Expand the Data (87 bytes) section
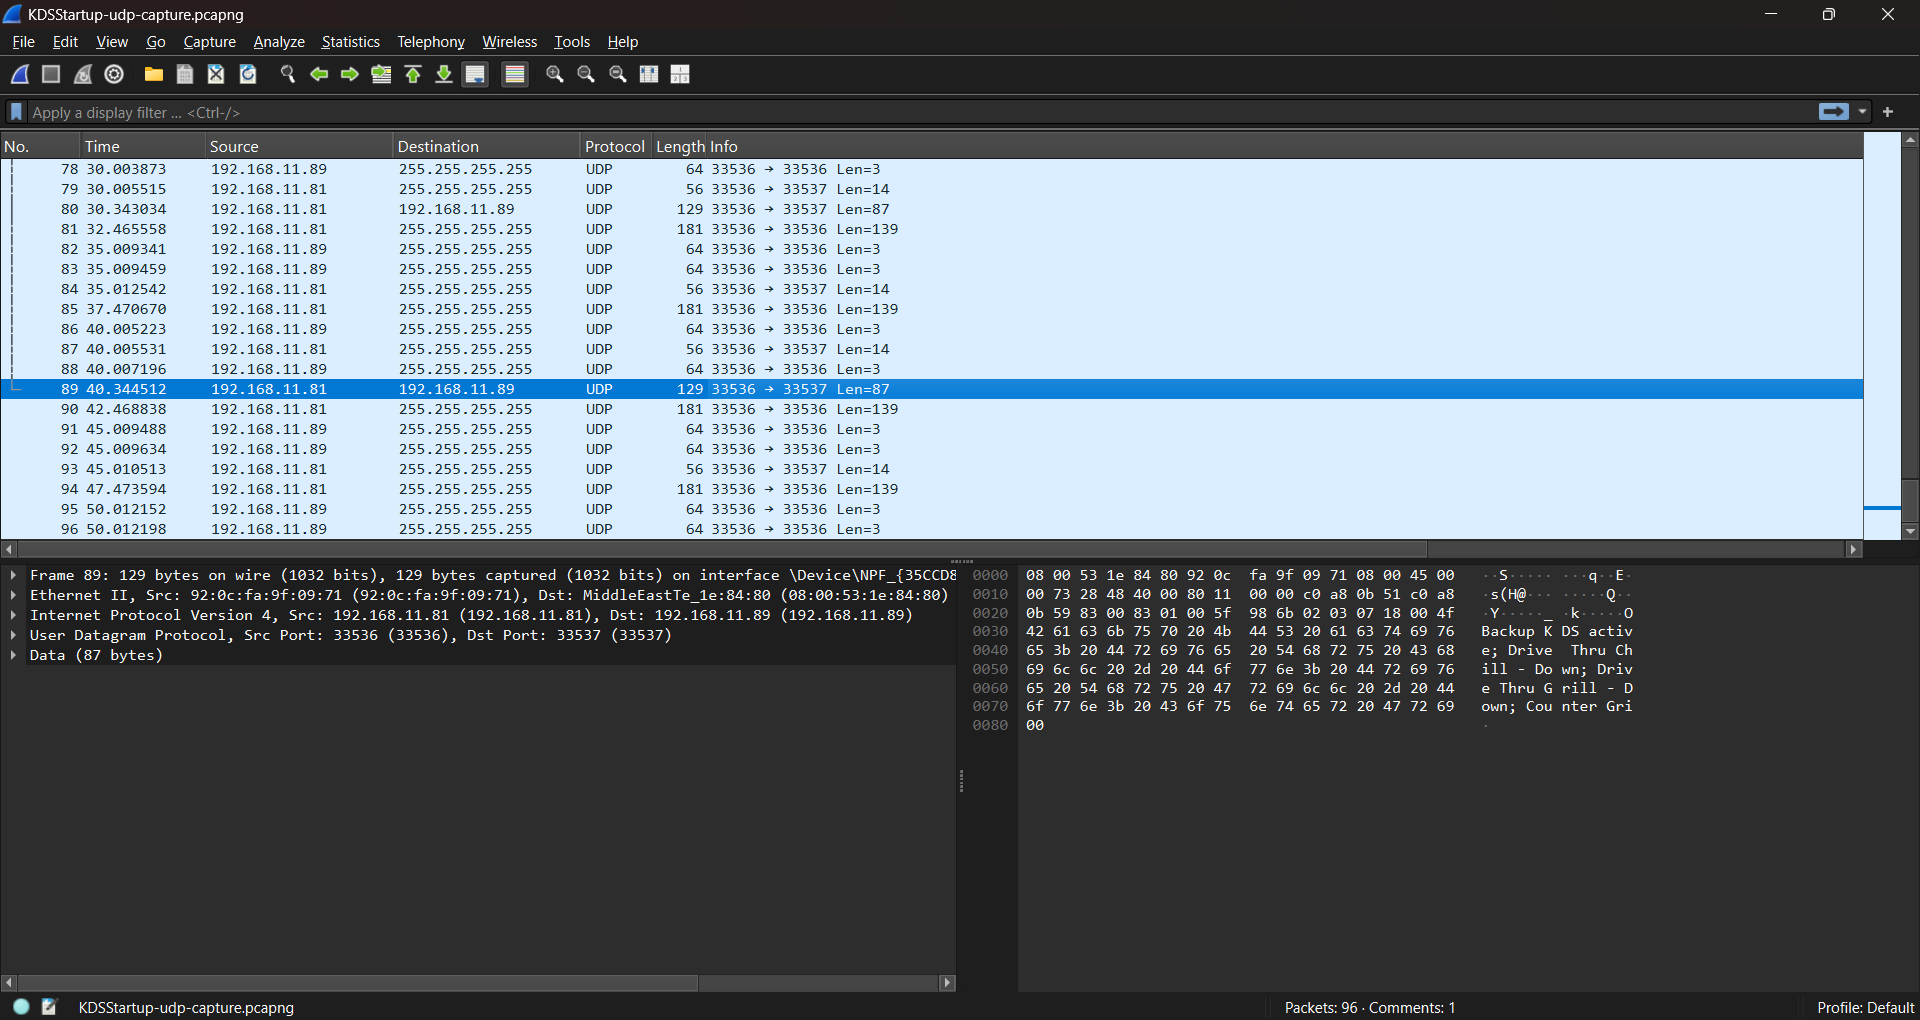 (x=13, y=655)
